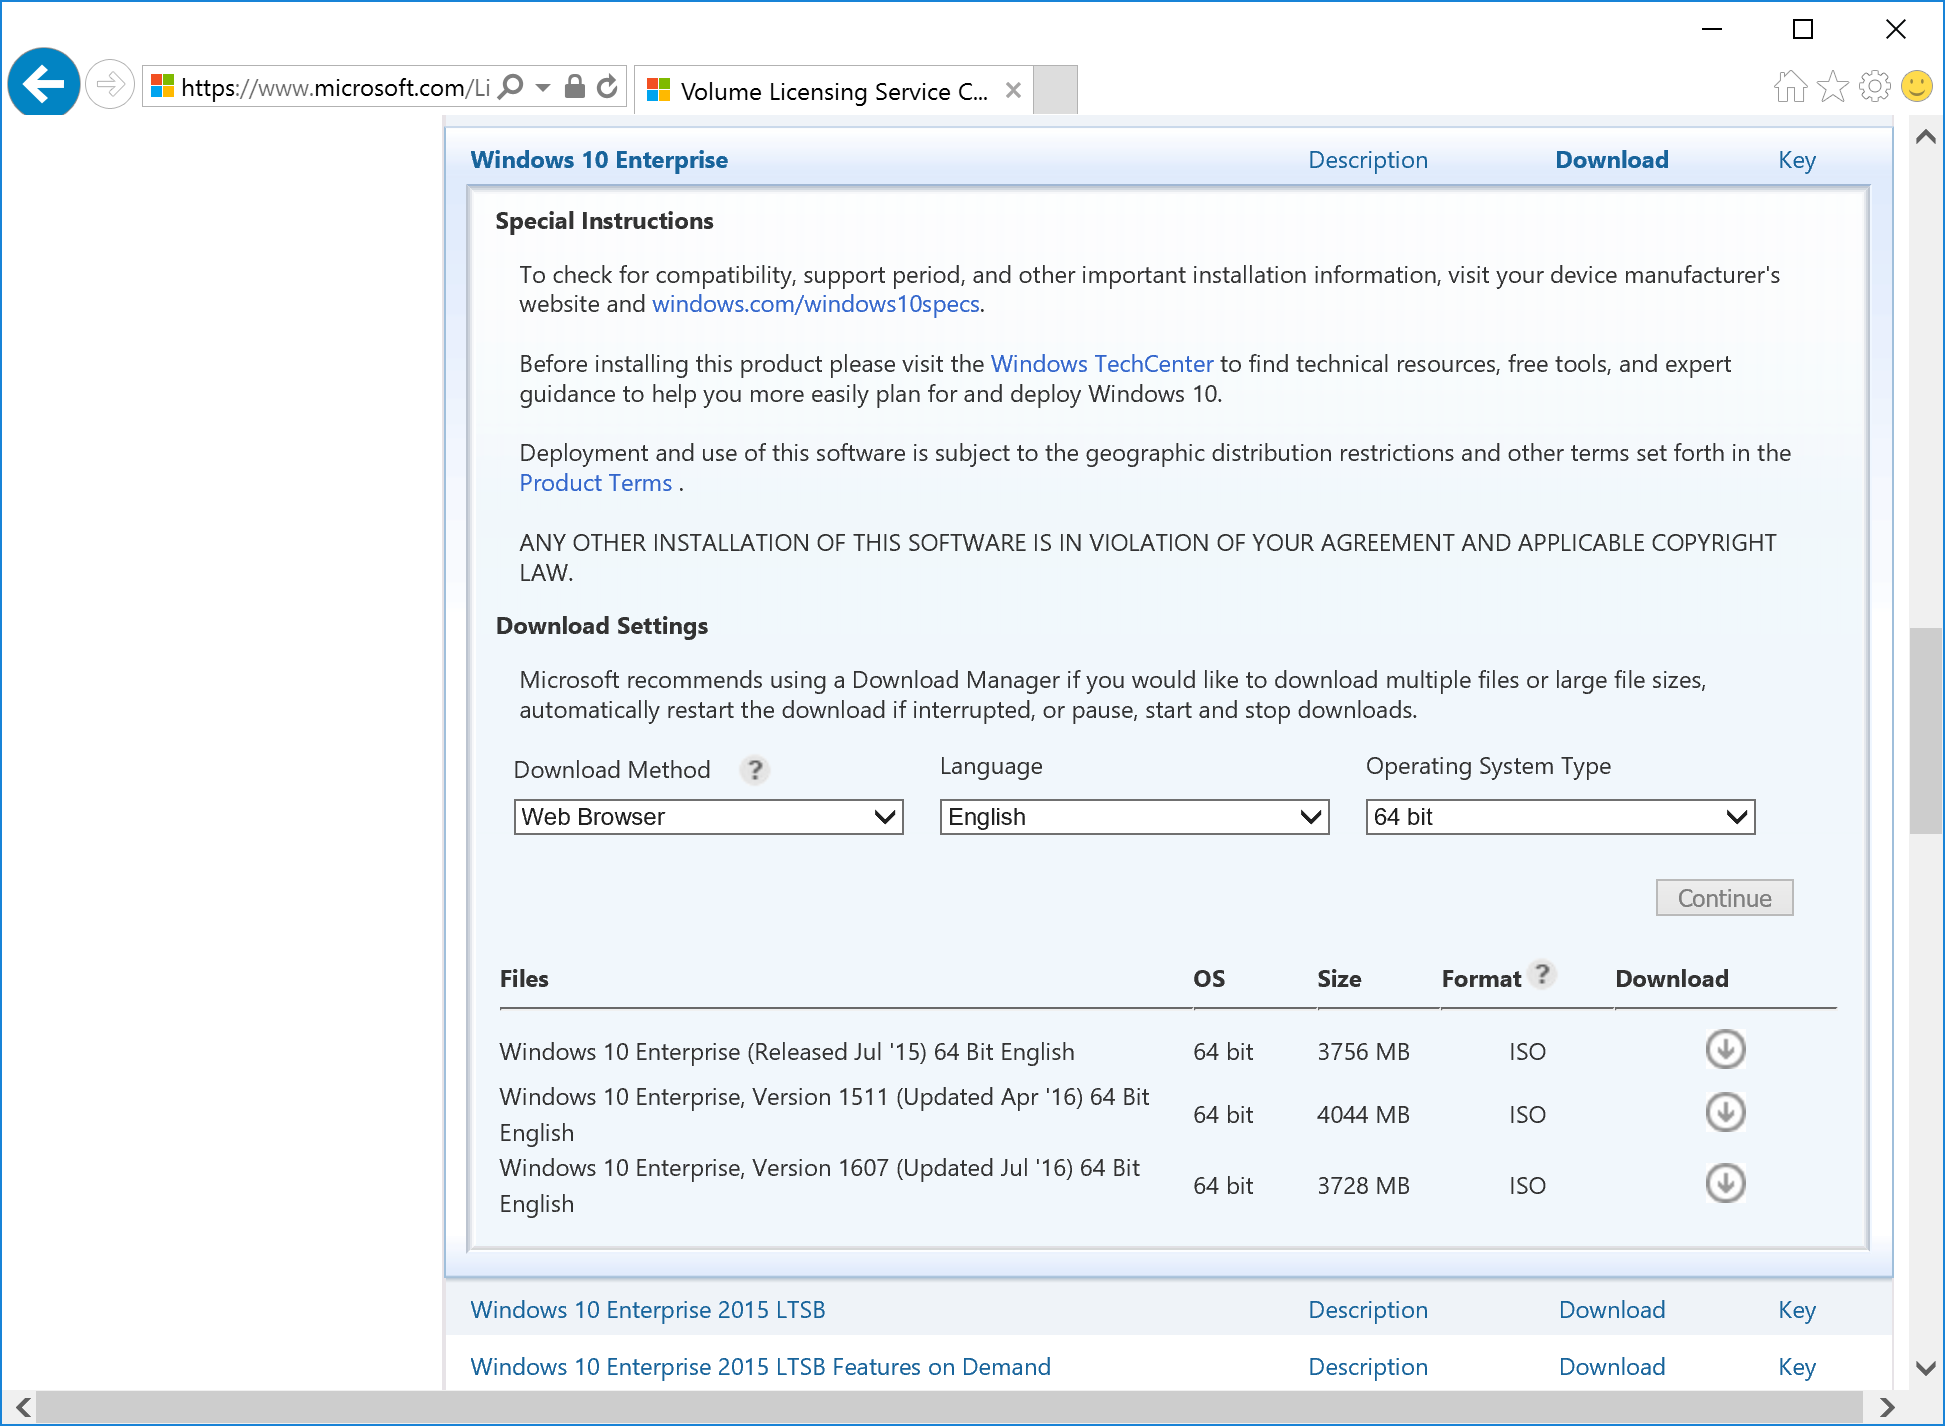Open Description for Windows 10 Enterprise
The image size is (1945, 1426).
point(1368,160)
